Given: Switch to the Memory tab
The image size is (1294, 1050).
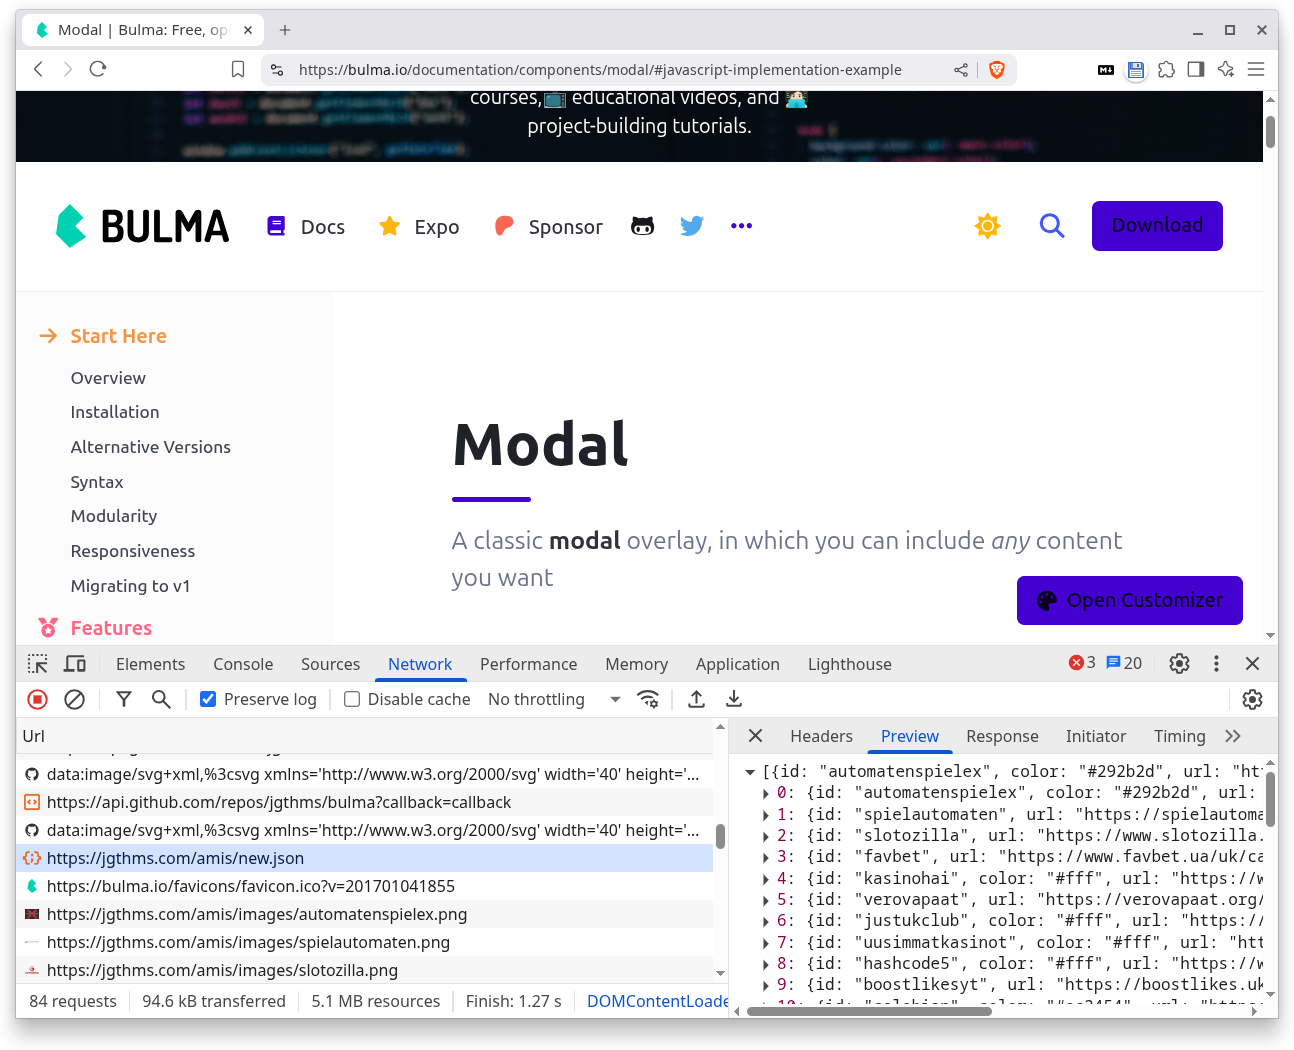Looking at the screenshot, I should pos(636,664).
